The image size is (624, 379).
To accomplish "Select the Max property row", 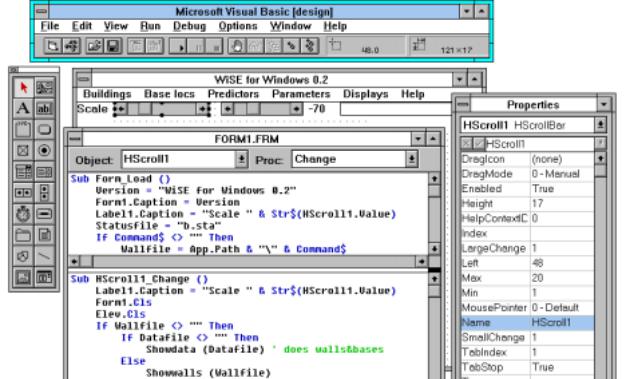I will click(527, 278).
